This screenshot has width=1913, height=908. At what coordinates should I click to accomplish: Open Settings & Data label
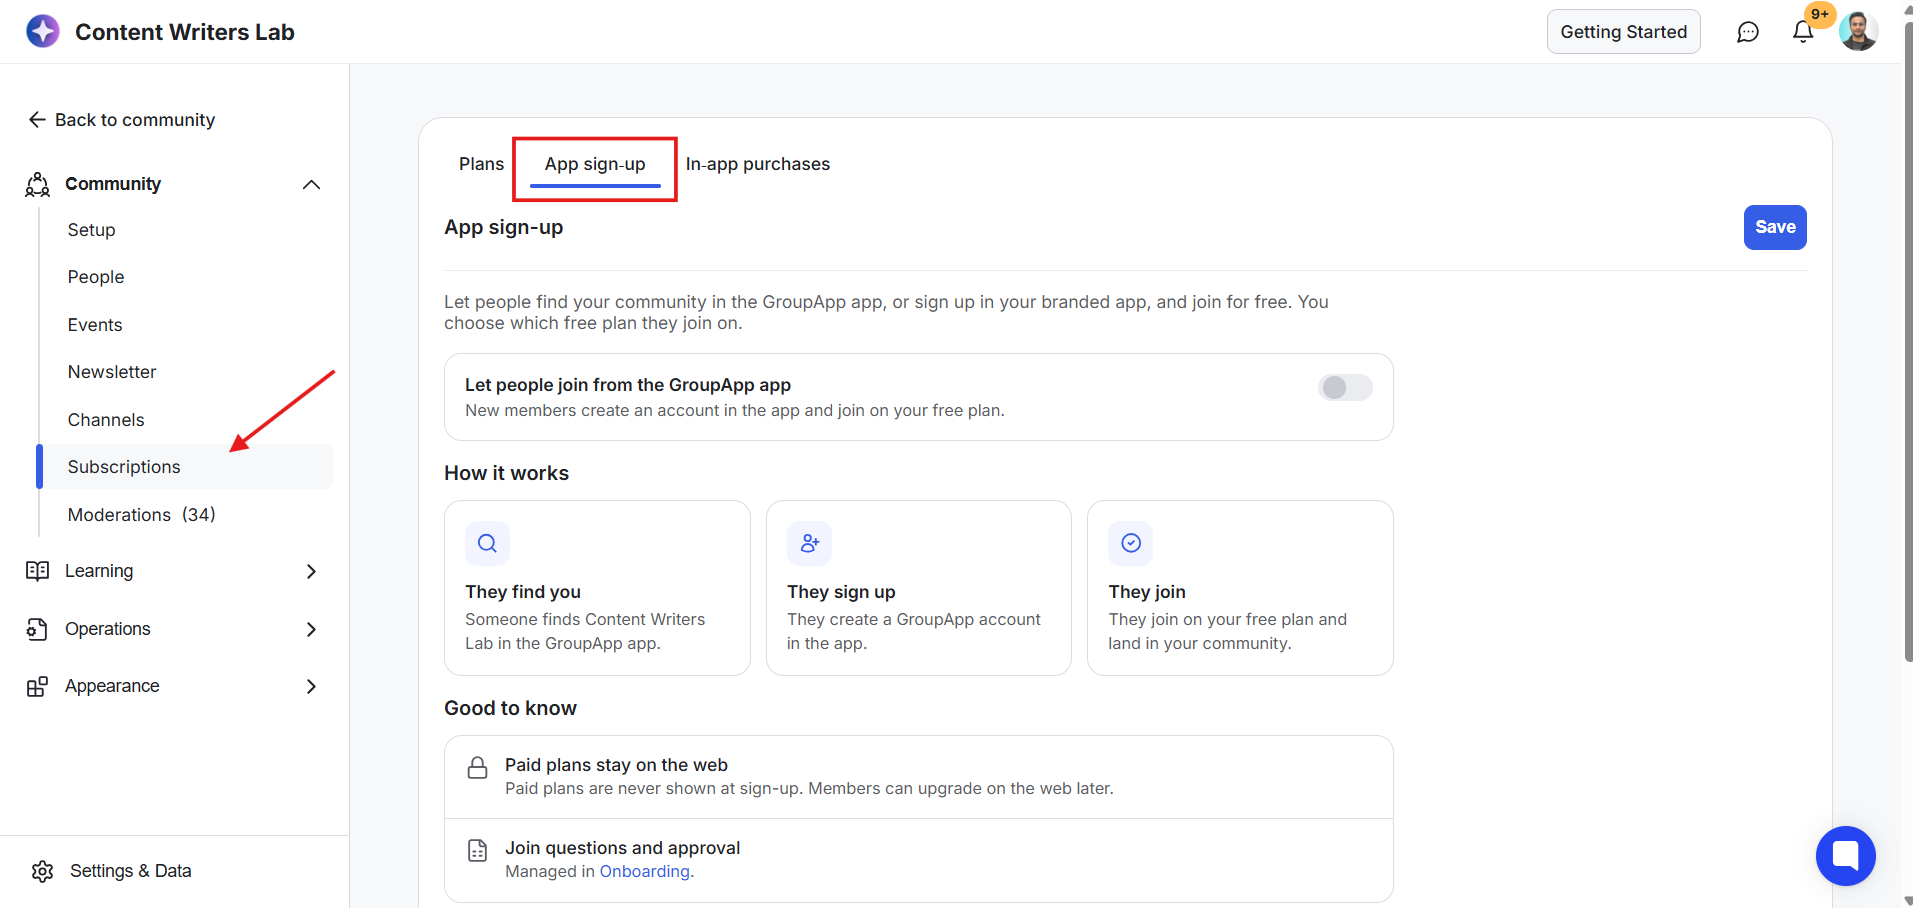(131, 871)
